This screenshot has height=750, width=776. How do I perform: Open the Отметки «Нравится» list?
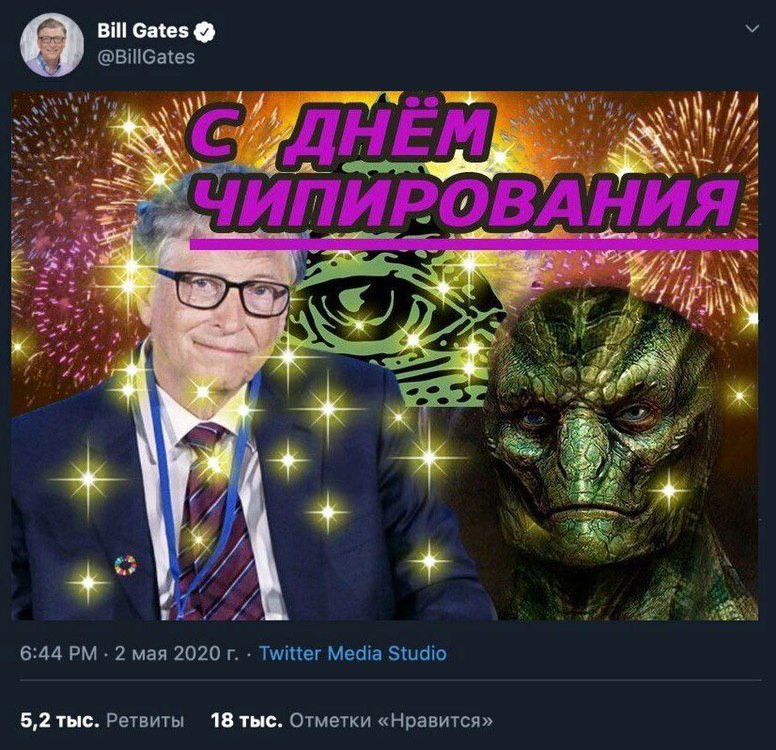[x=391, y=721]
